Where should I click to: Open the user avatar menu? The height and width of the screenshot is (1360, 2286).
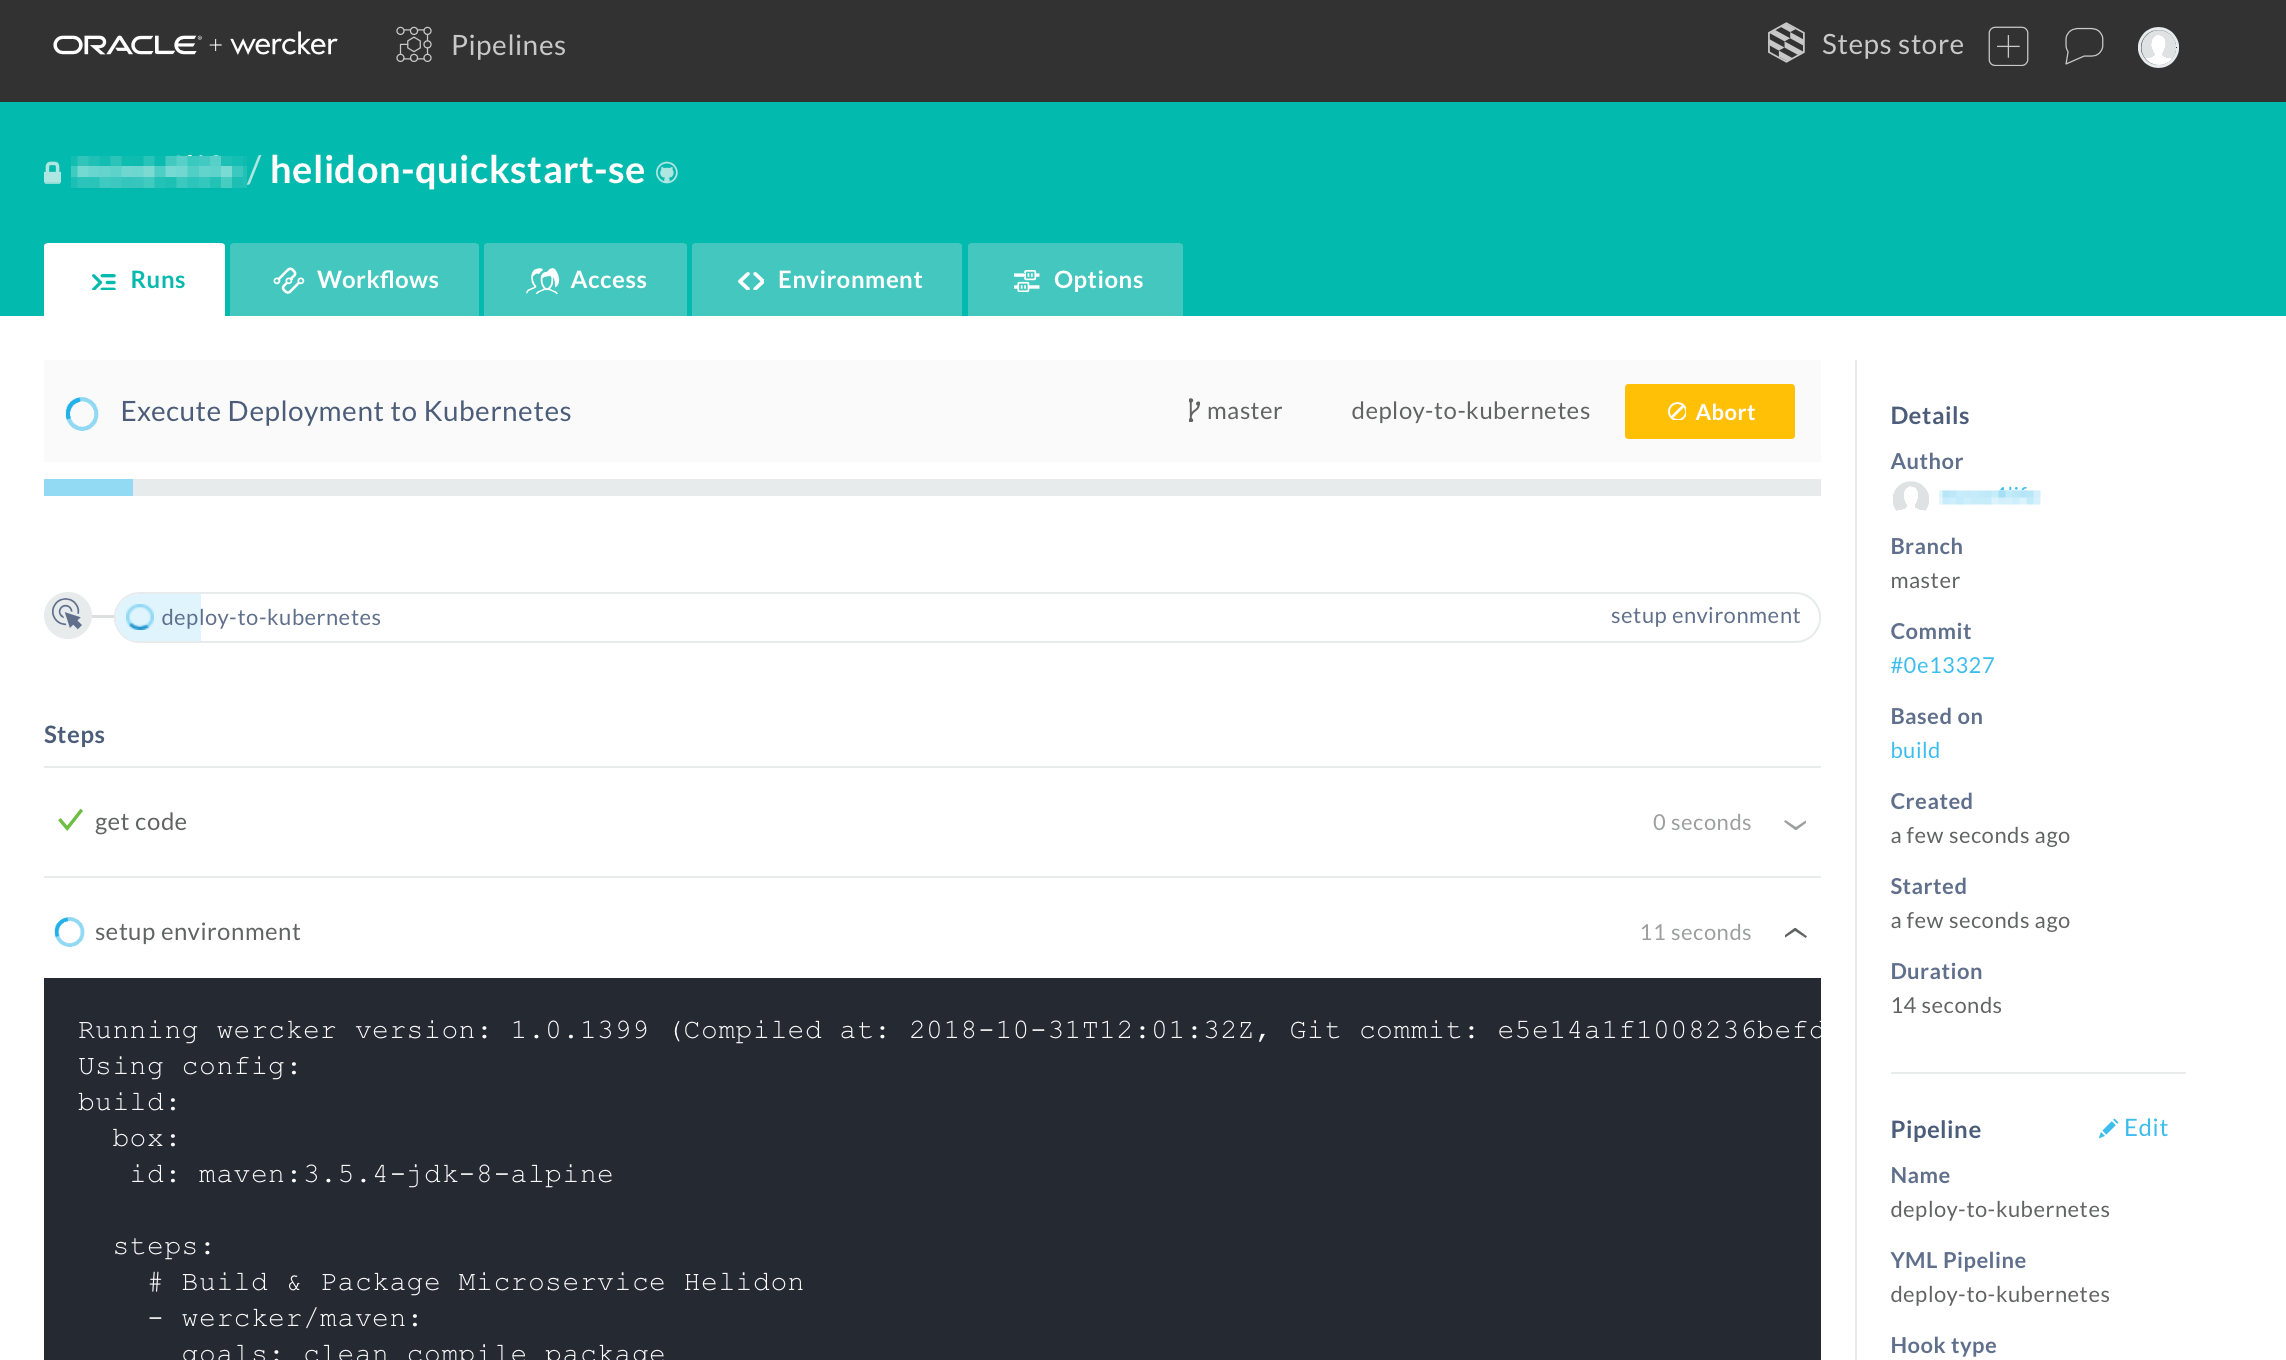coord(2158,47)
